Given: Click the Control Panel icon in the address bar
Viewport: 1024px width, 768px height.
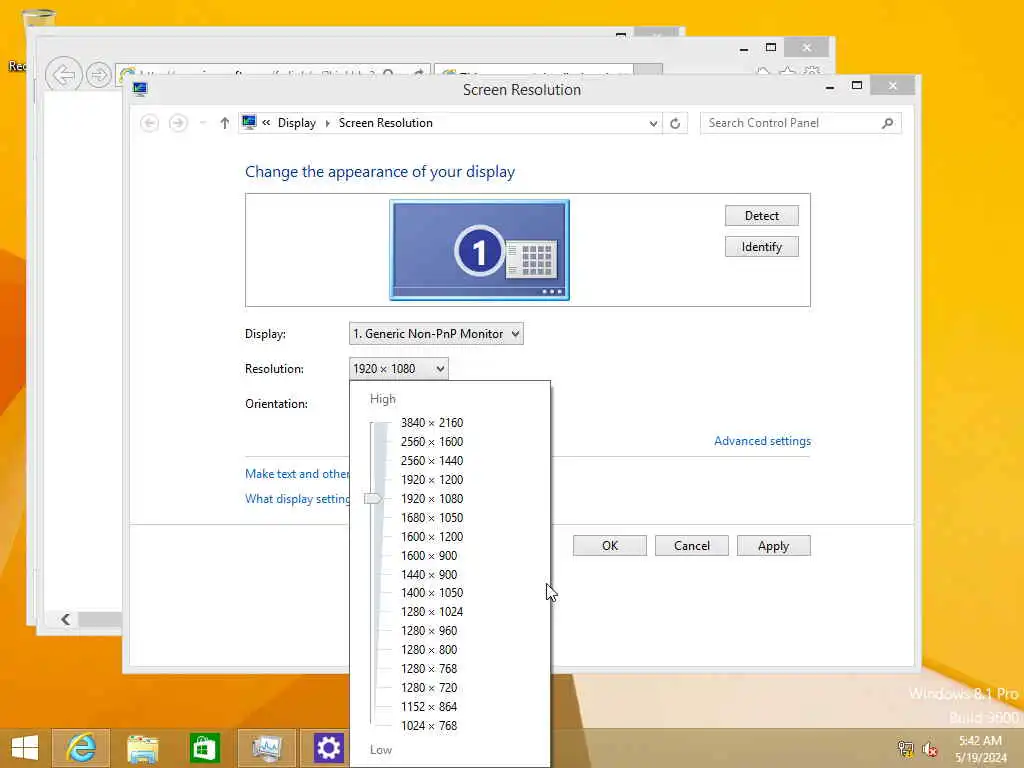Looking at the screenshot, I should coord(249,122).
